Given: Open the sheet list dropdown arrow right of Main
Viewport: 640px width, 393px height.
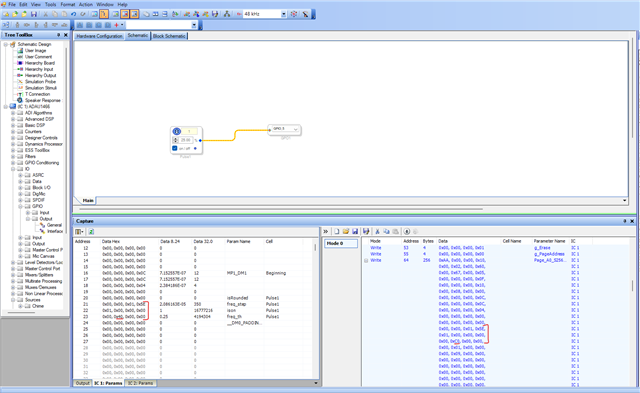Looking at the screenshot, I should [624, 200].
